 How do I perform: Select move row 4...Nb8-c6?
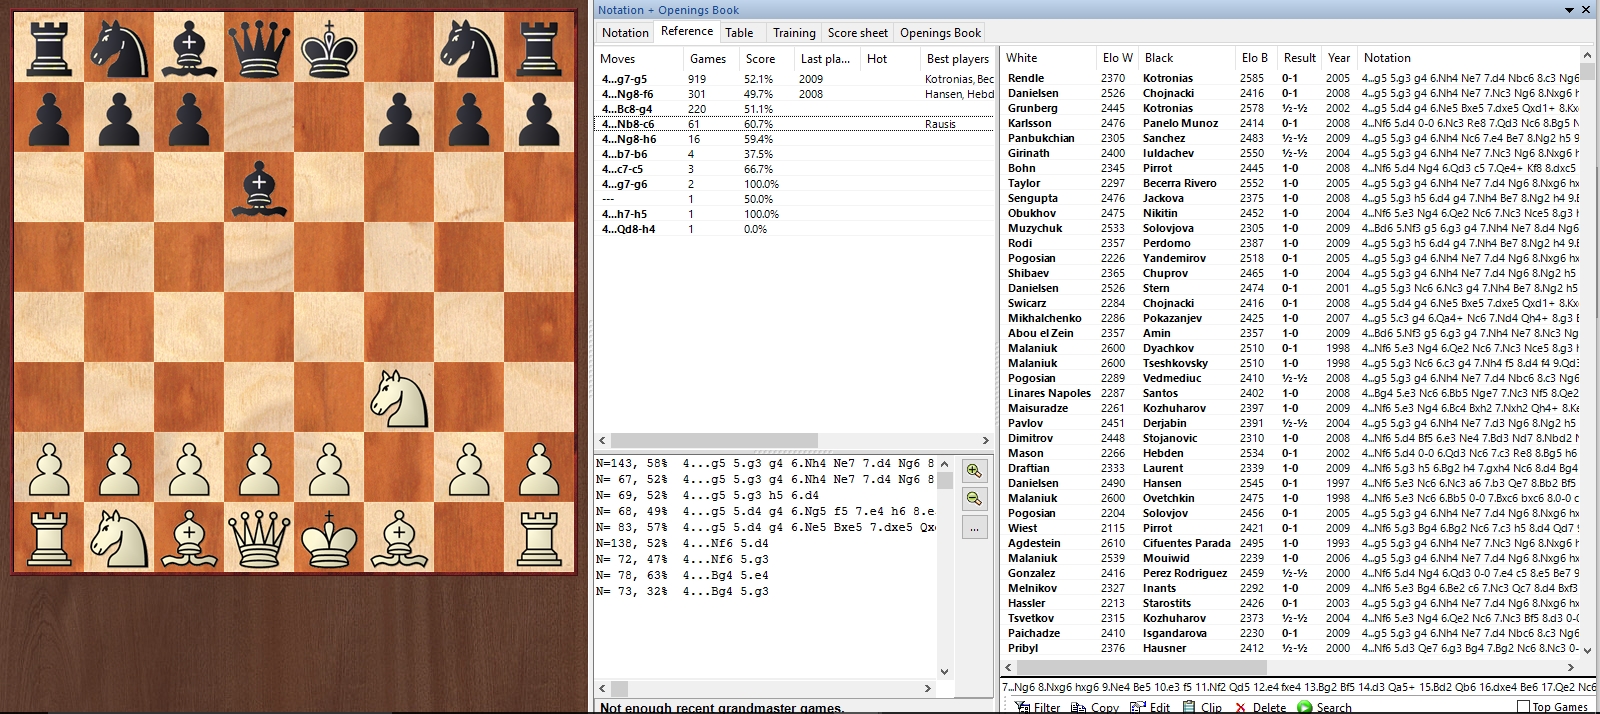coord(795,124)
